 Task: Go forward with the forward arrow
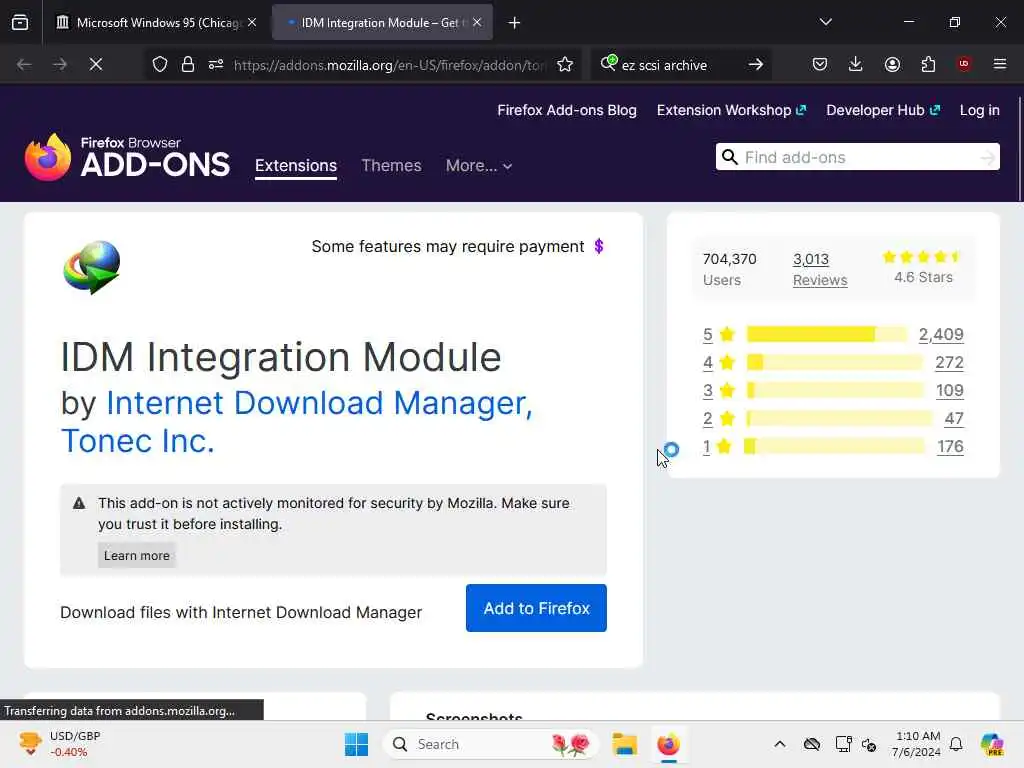point(60,64)
